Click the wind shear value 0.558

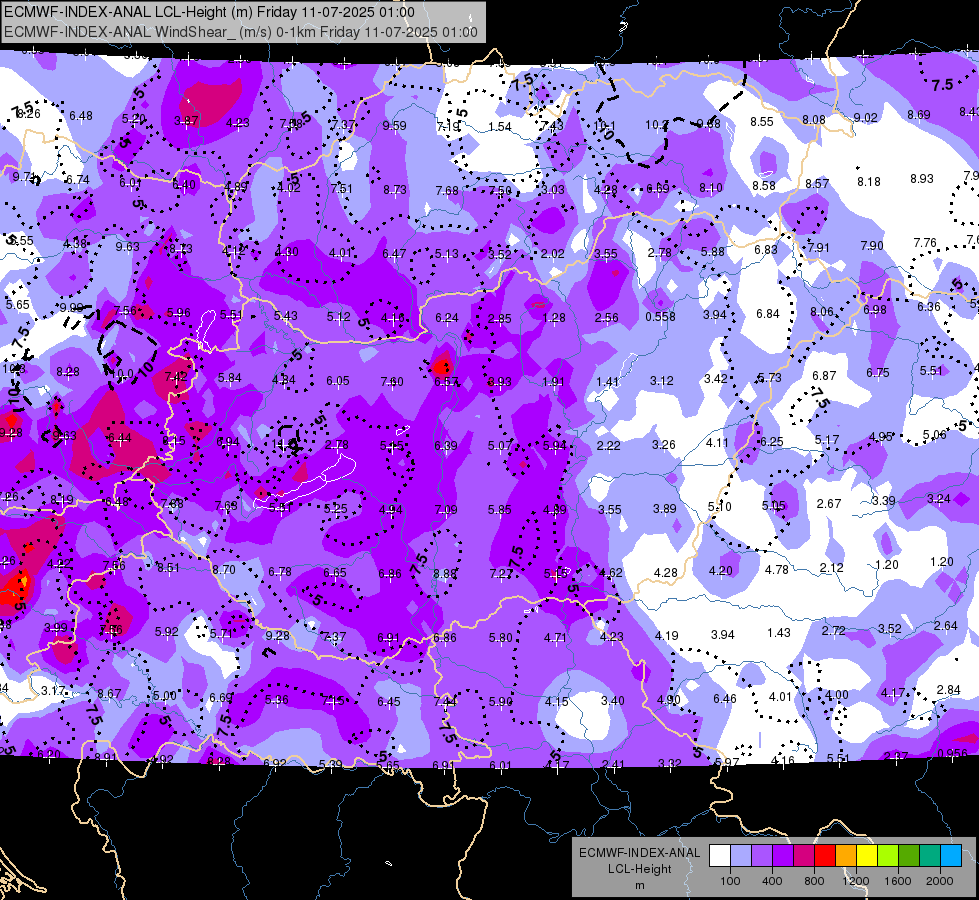(661, 317)
